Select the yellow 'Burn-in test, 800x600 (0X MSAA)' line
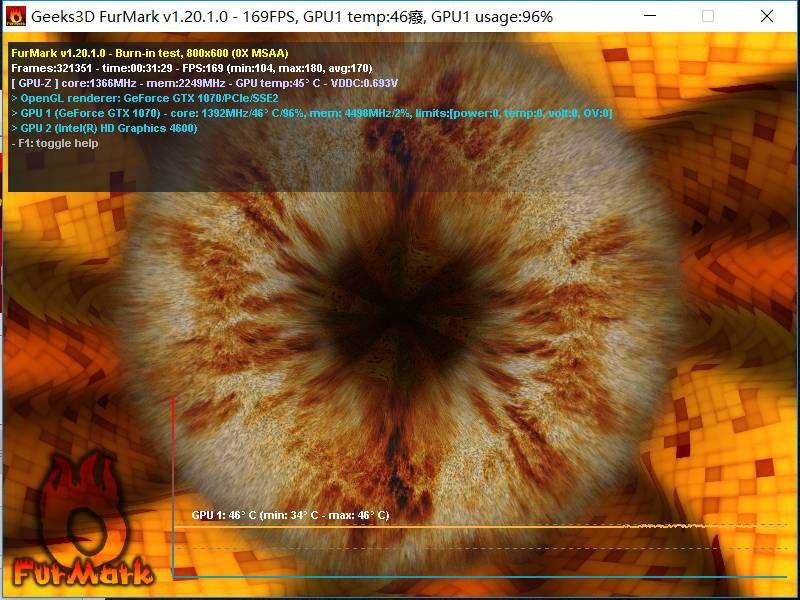Image resolution: width=800 pixels, height=600 pixels. (150, 53)
